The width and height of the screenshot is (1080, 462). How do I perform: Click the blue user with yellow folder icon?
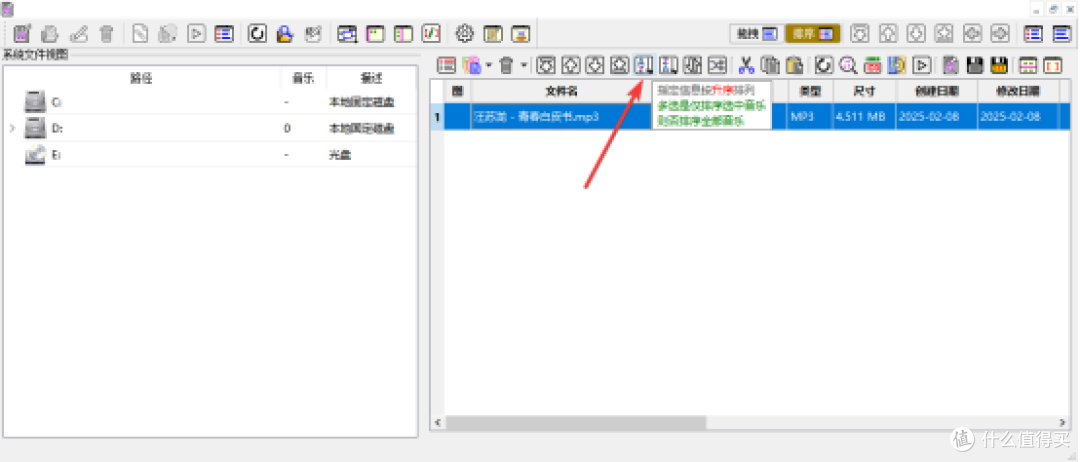(x=285, y=33)
